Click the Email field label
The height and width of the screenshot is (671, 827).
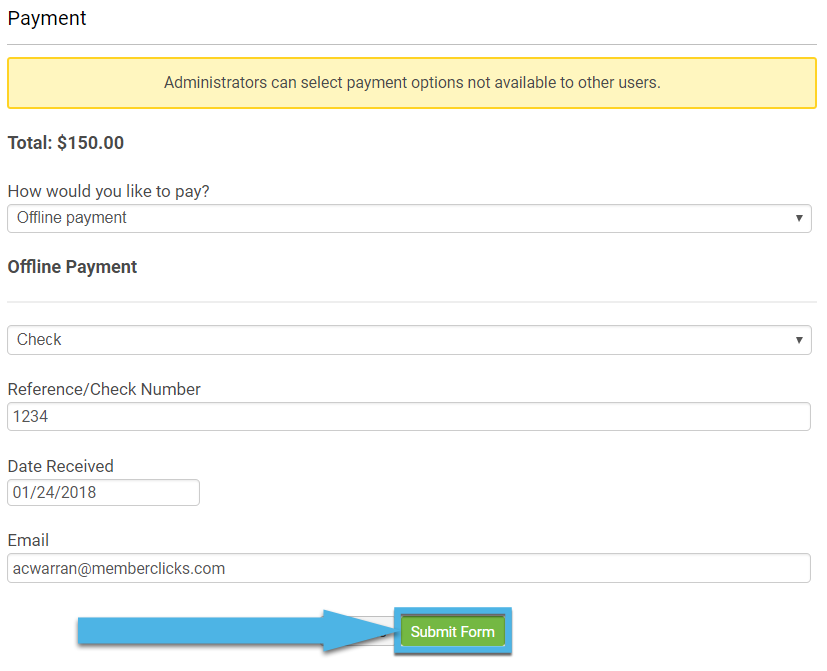[28, 540]
